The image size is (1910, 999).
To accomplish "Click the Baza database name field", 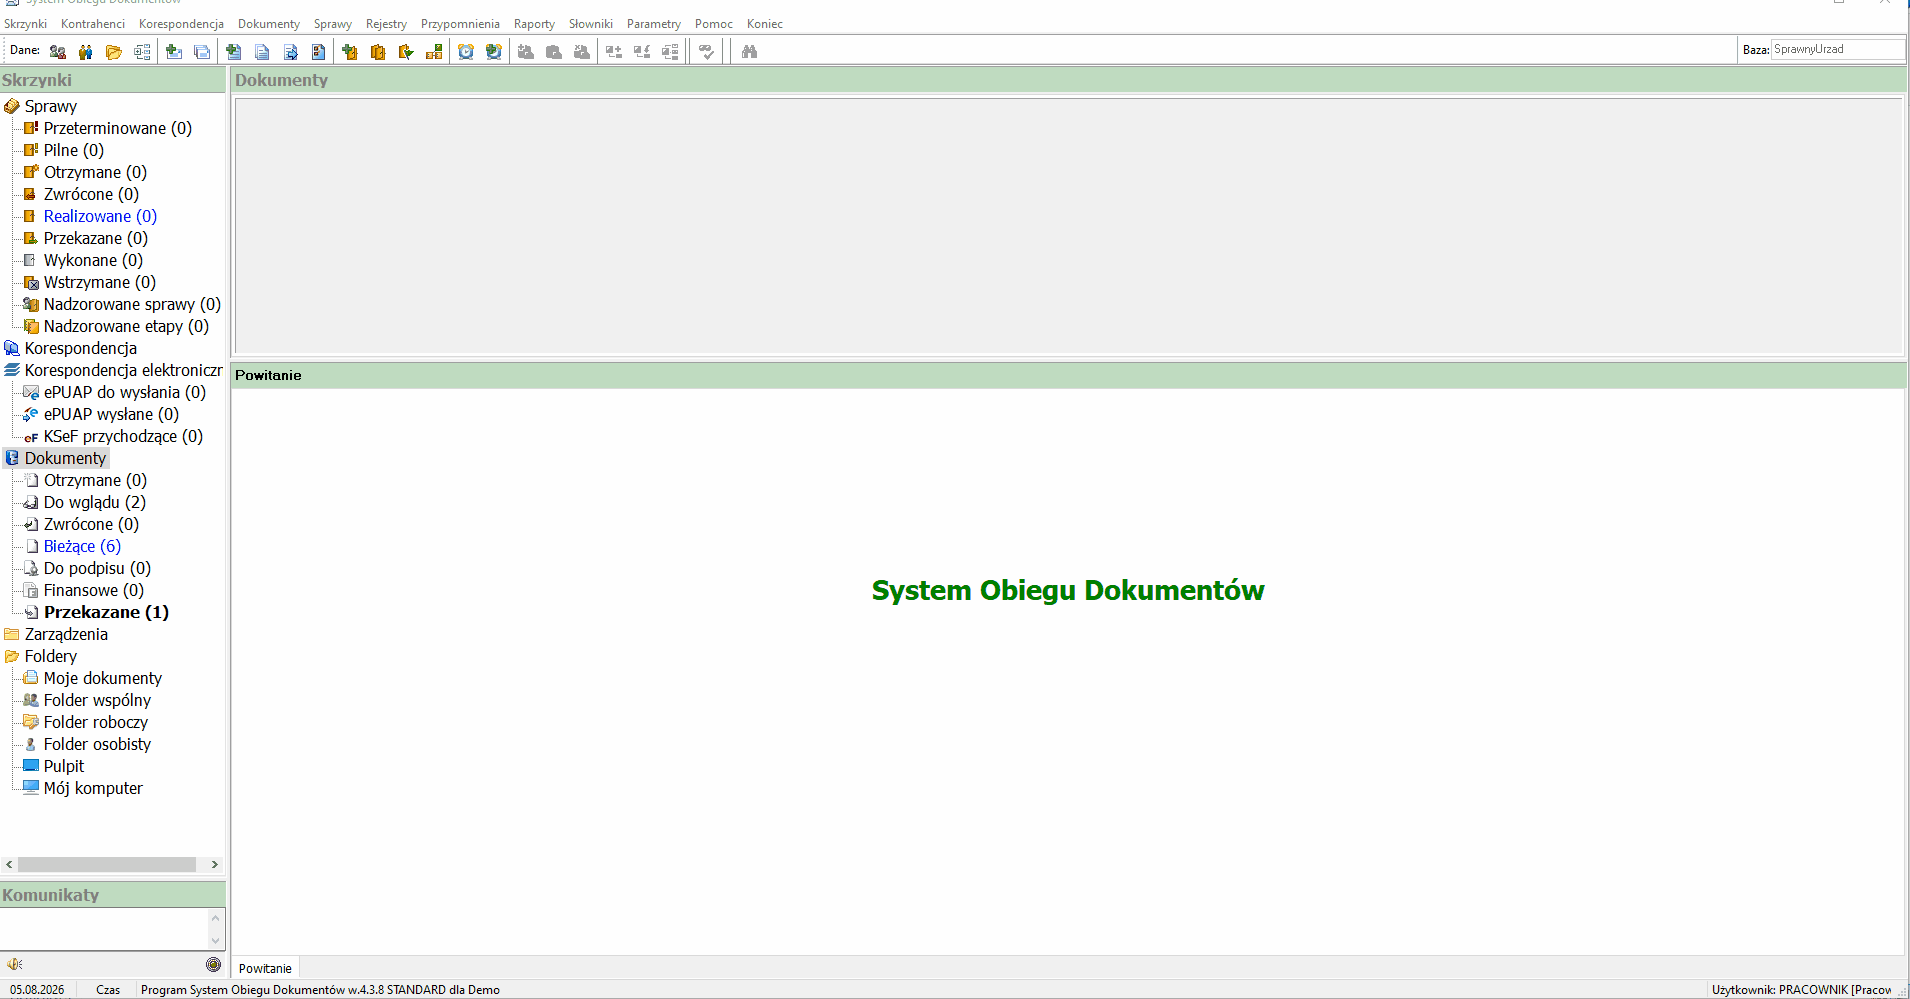I will pyautogui.click(x=1837, y=49).
